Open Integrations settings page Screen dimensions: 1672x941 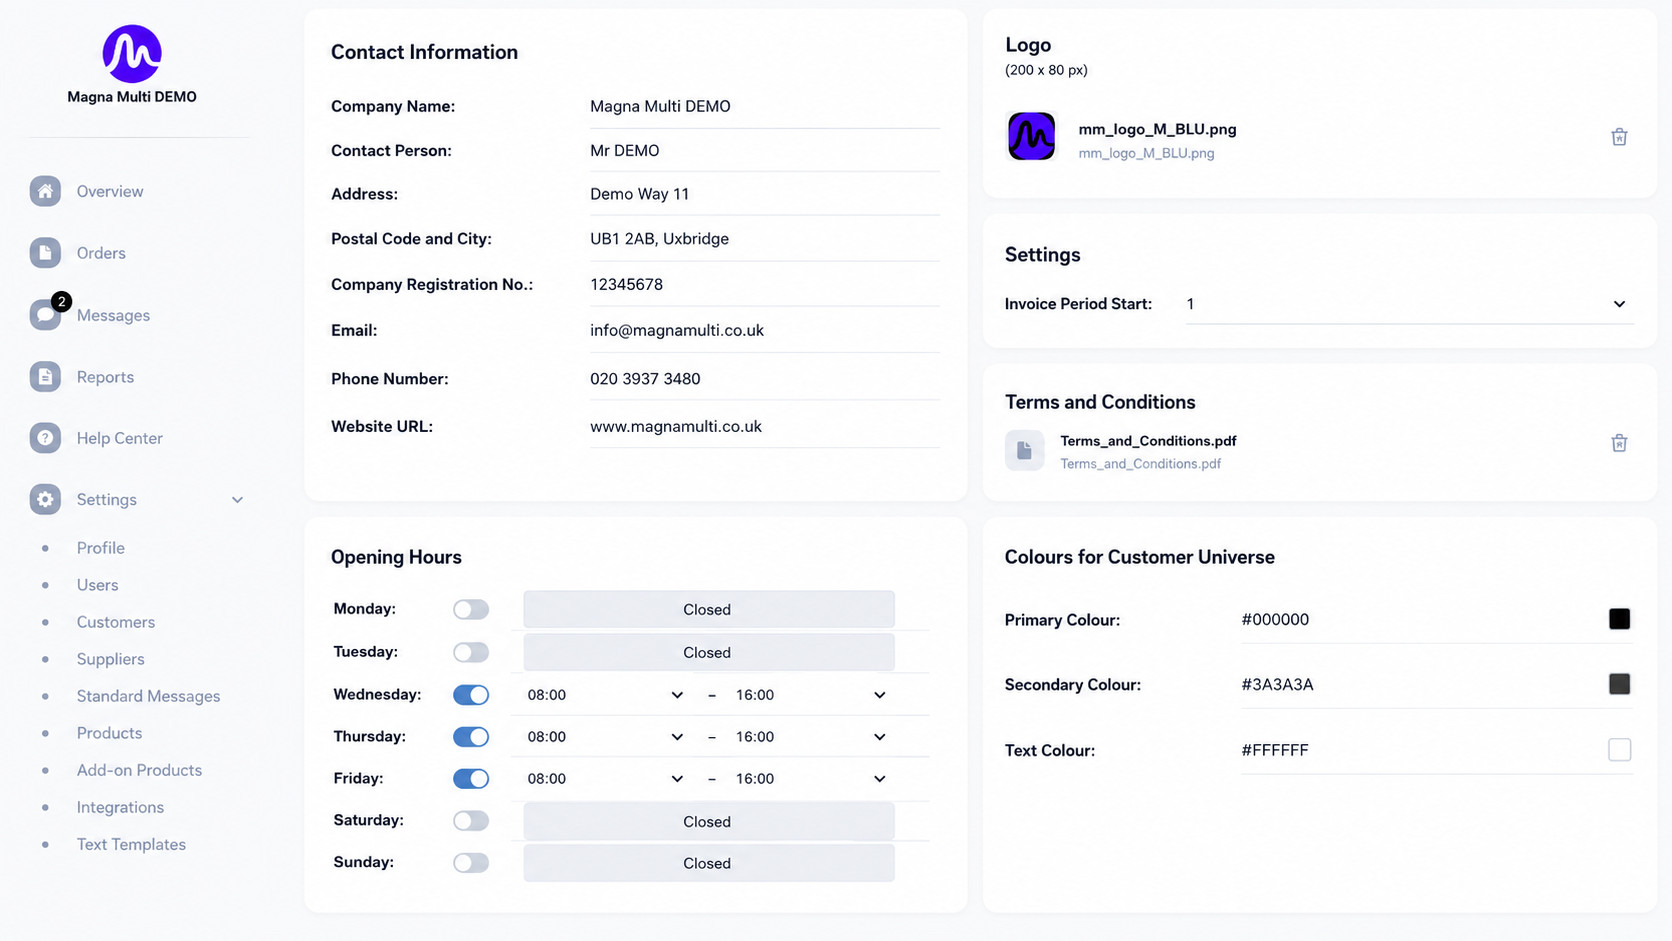point(120,807)
